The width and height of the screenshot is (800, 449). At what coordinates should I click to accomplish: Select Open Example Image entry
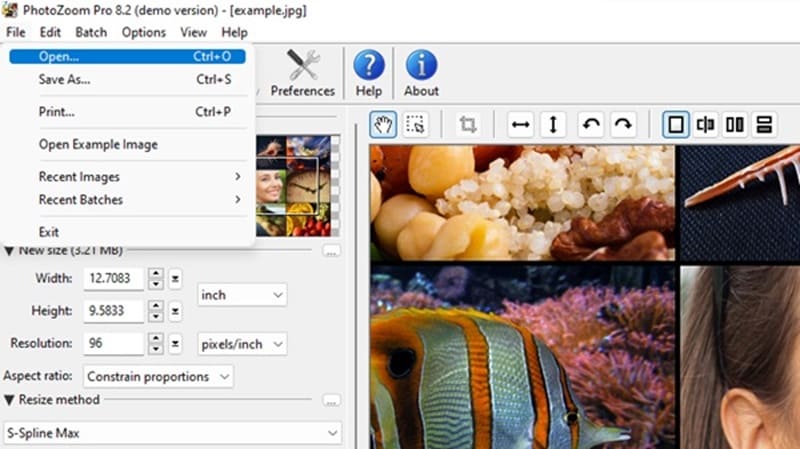click(127, 144)
